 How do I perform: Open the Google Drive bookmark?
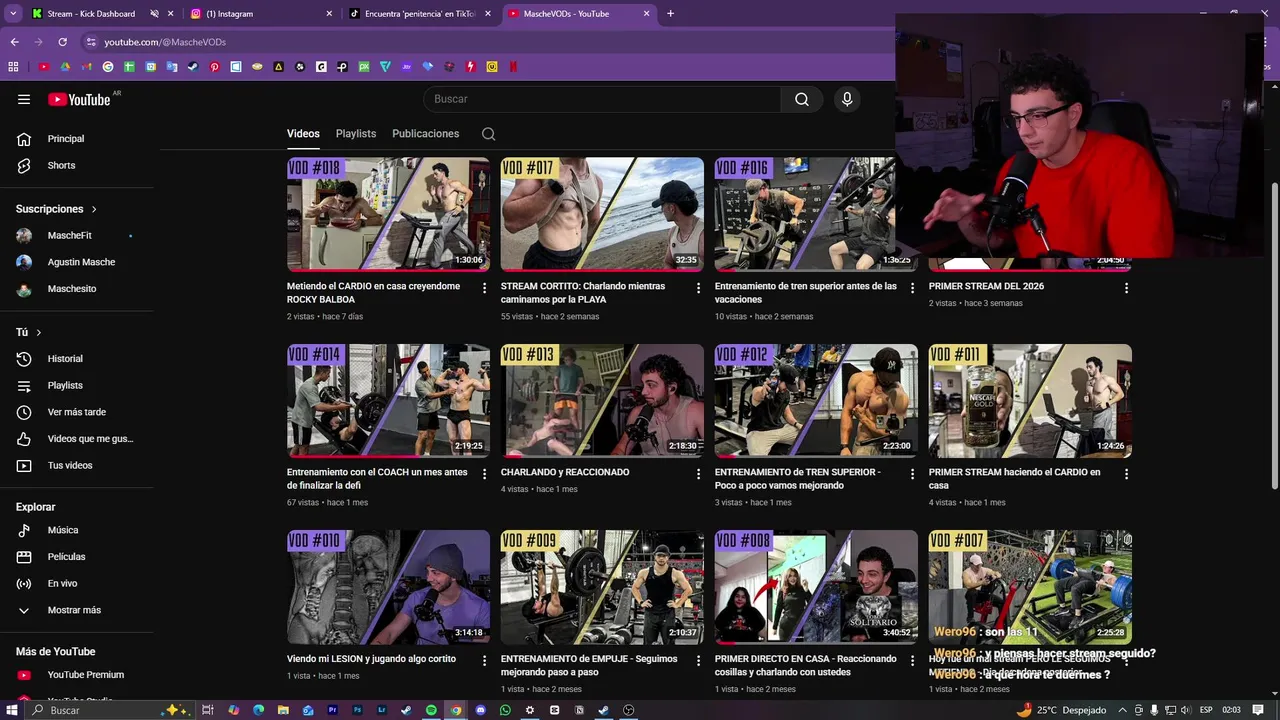[65, 67]
